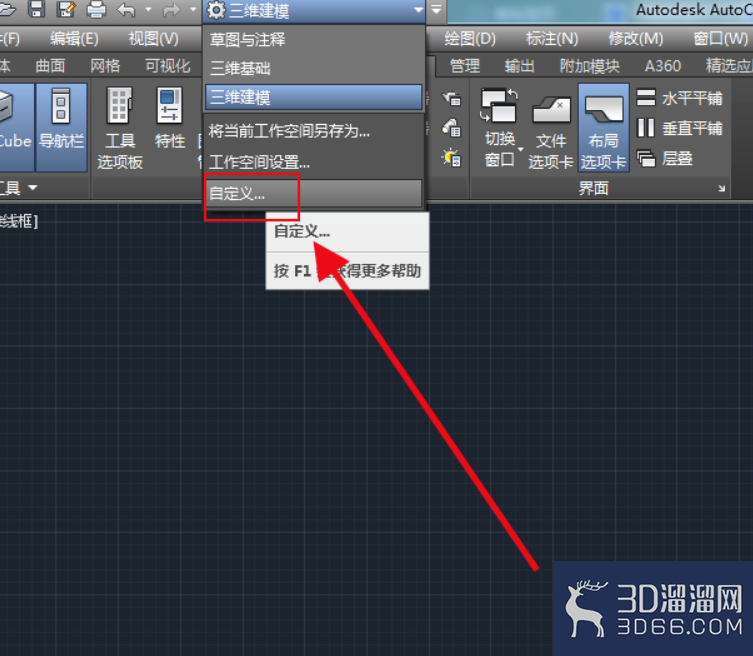The height and width of the screenshot is (656, 753).
Task: Select the 三维基础 workspace
Action: (314, 69)
